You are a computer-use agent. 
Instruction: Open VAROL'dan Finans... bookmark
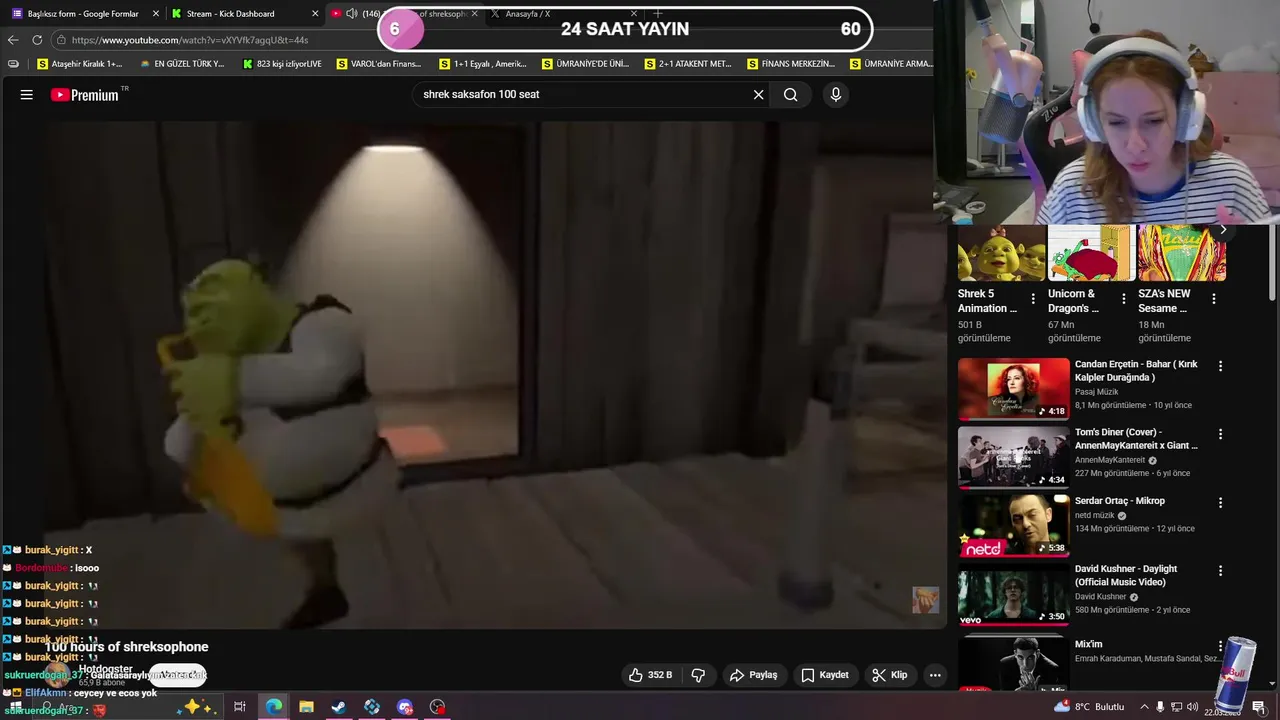coord(379,64)
